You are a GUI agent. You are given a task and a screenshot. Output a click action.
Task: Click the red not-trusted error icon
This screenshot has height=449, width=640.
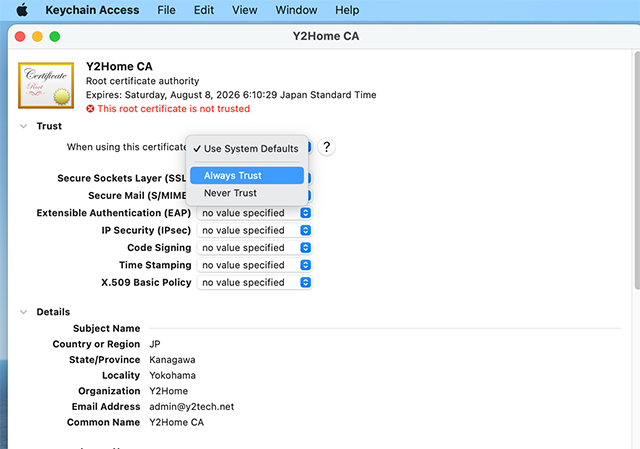(x=90, y=109)
